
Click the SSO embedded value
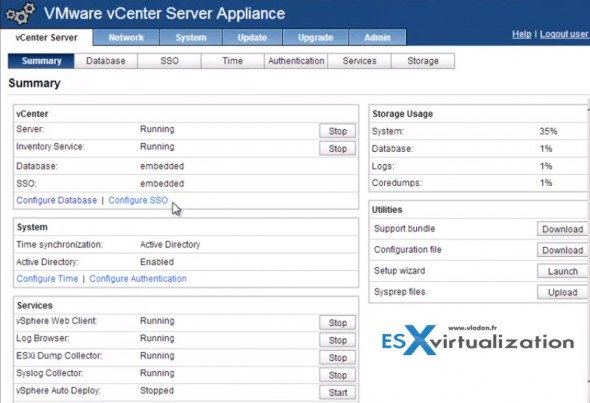click(162, 184)
